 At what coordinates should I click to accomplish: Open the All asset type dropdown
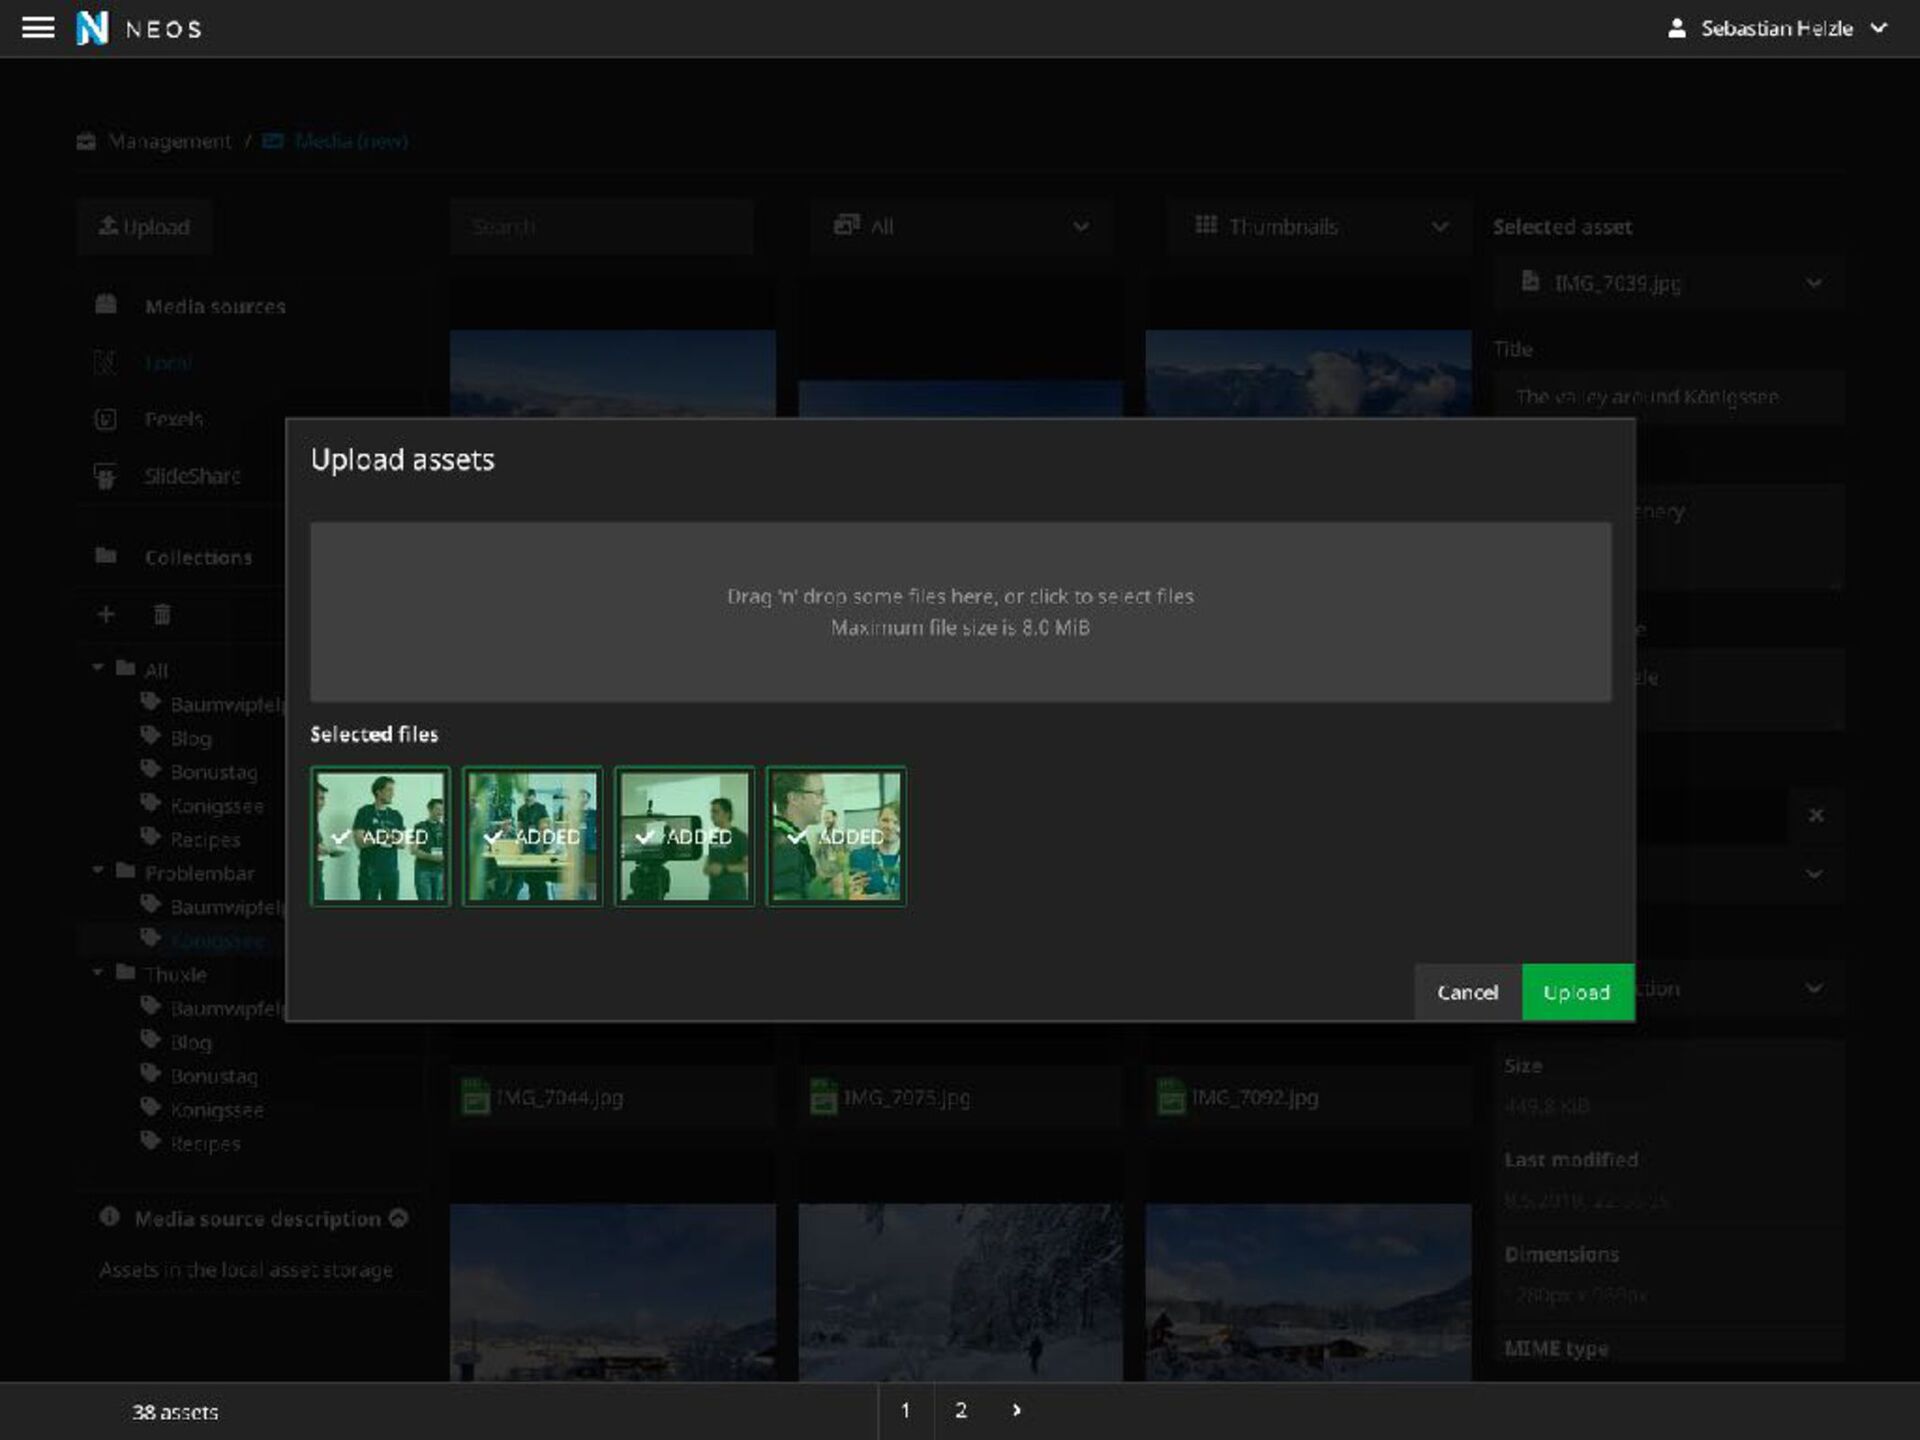[961, 227]
